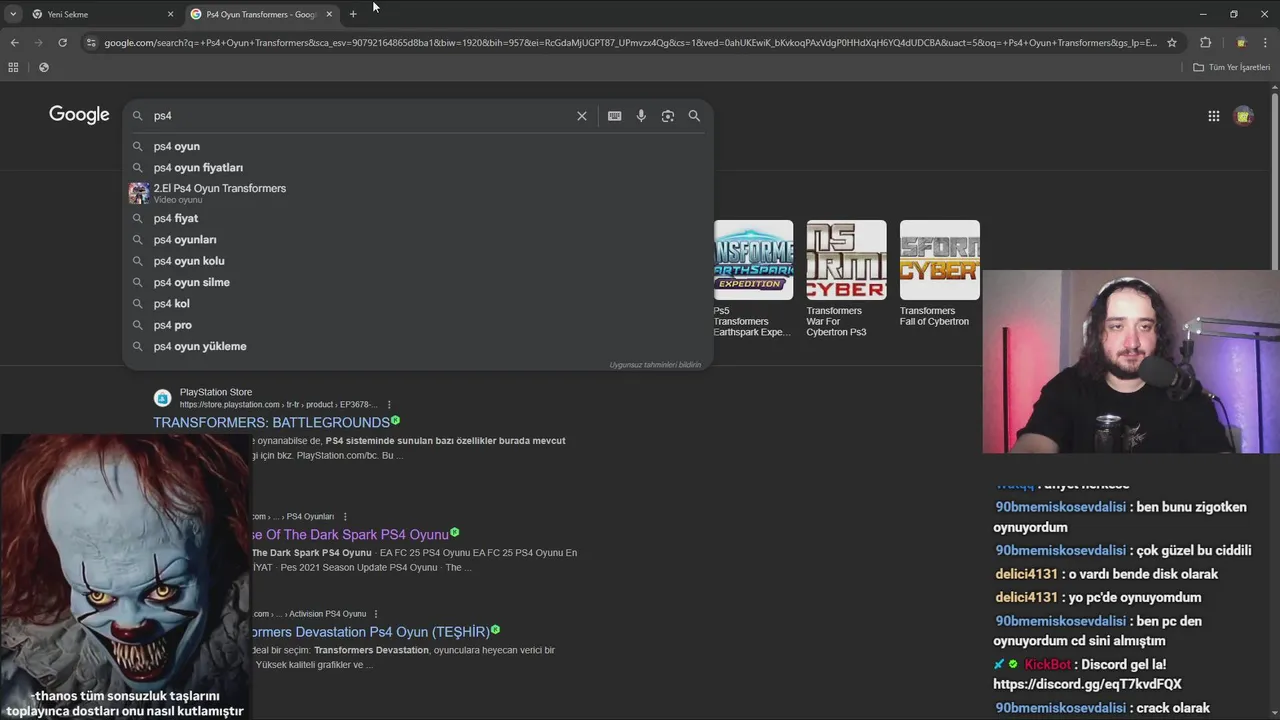This screenshot has width=1280, height=720.
Task: Open more options for PlayStation Store result
Action: pyautogui.click(x=389, y=405)
